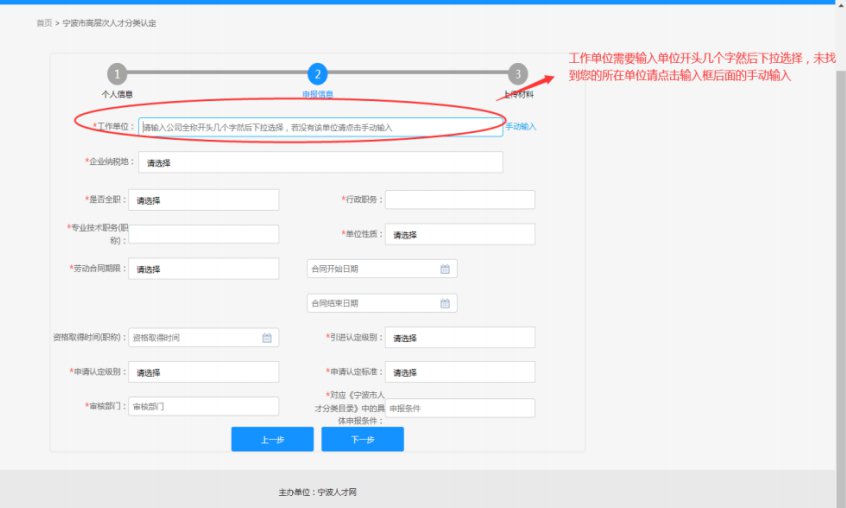The height and width of the screenshot is (508, 846).
Task: Select the 劳动合同期限 dropdown
Action: [x=204, y=268]
